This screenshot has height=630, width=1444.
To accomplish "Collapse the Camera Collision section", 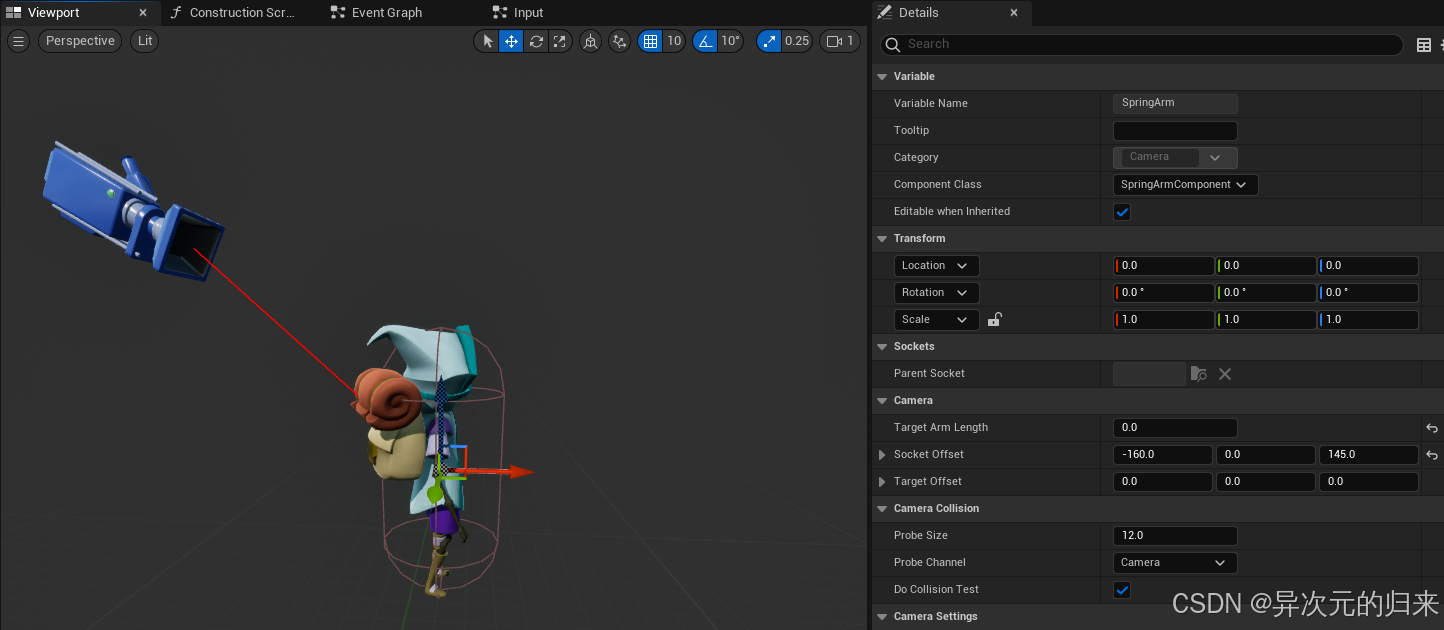I will click(x=882, y=508).
